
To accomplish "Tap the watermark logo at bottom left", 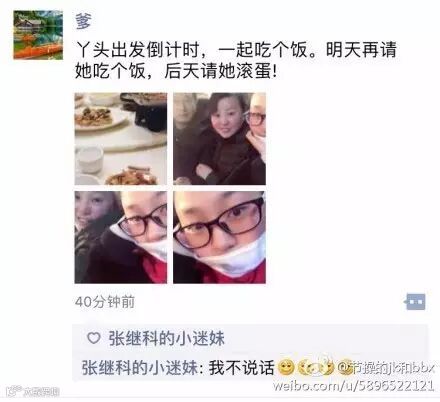I will click(x=32, y=391).
